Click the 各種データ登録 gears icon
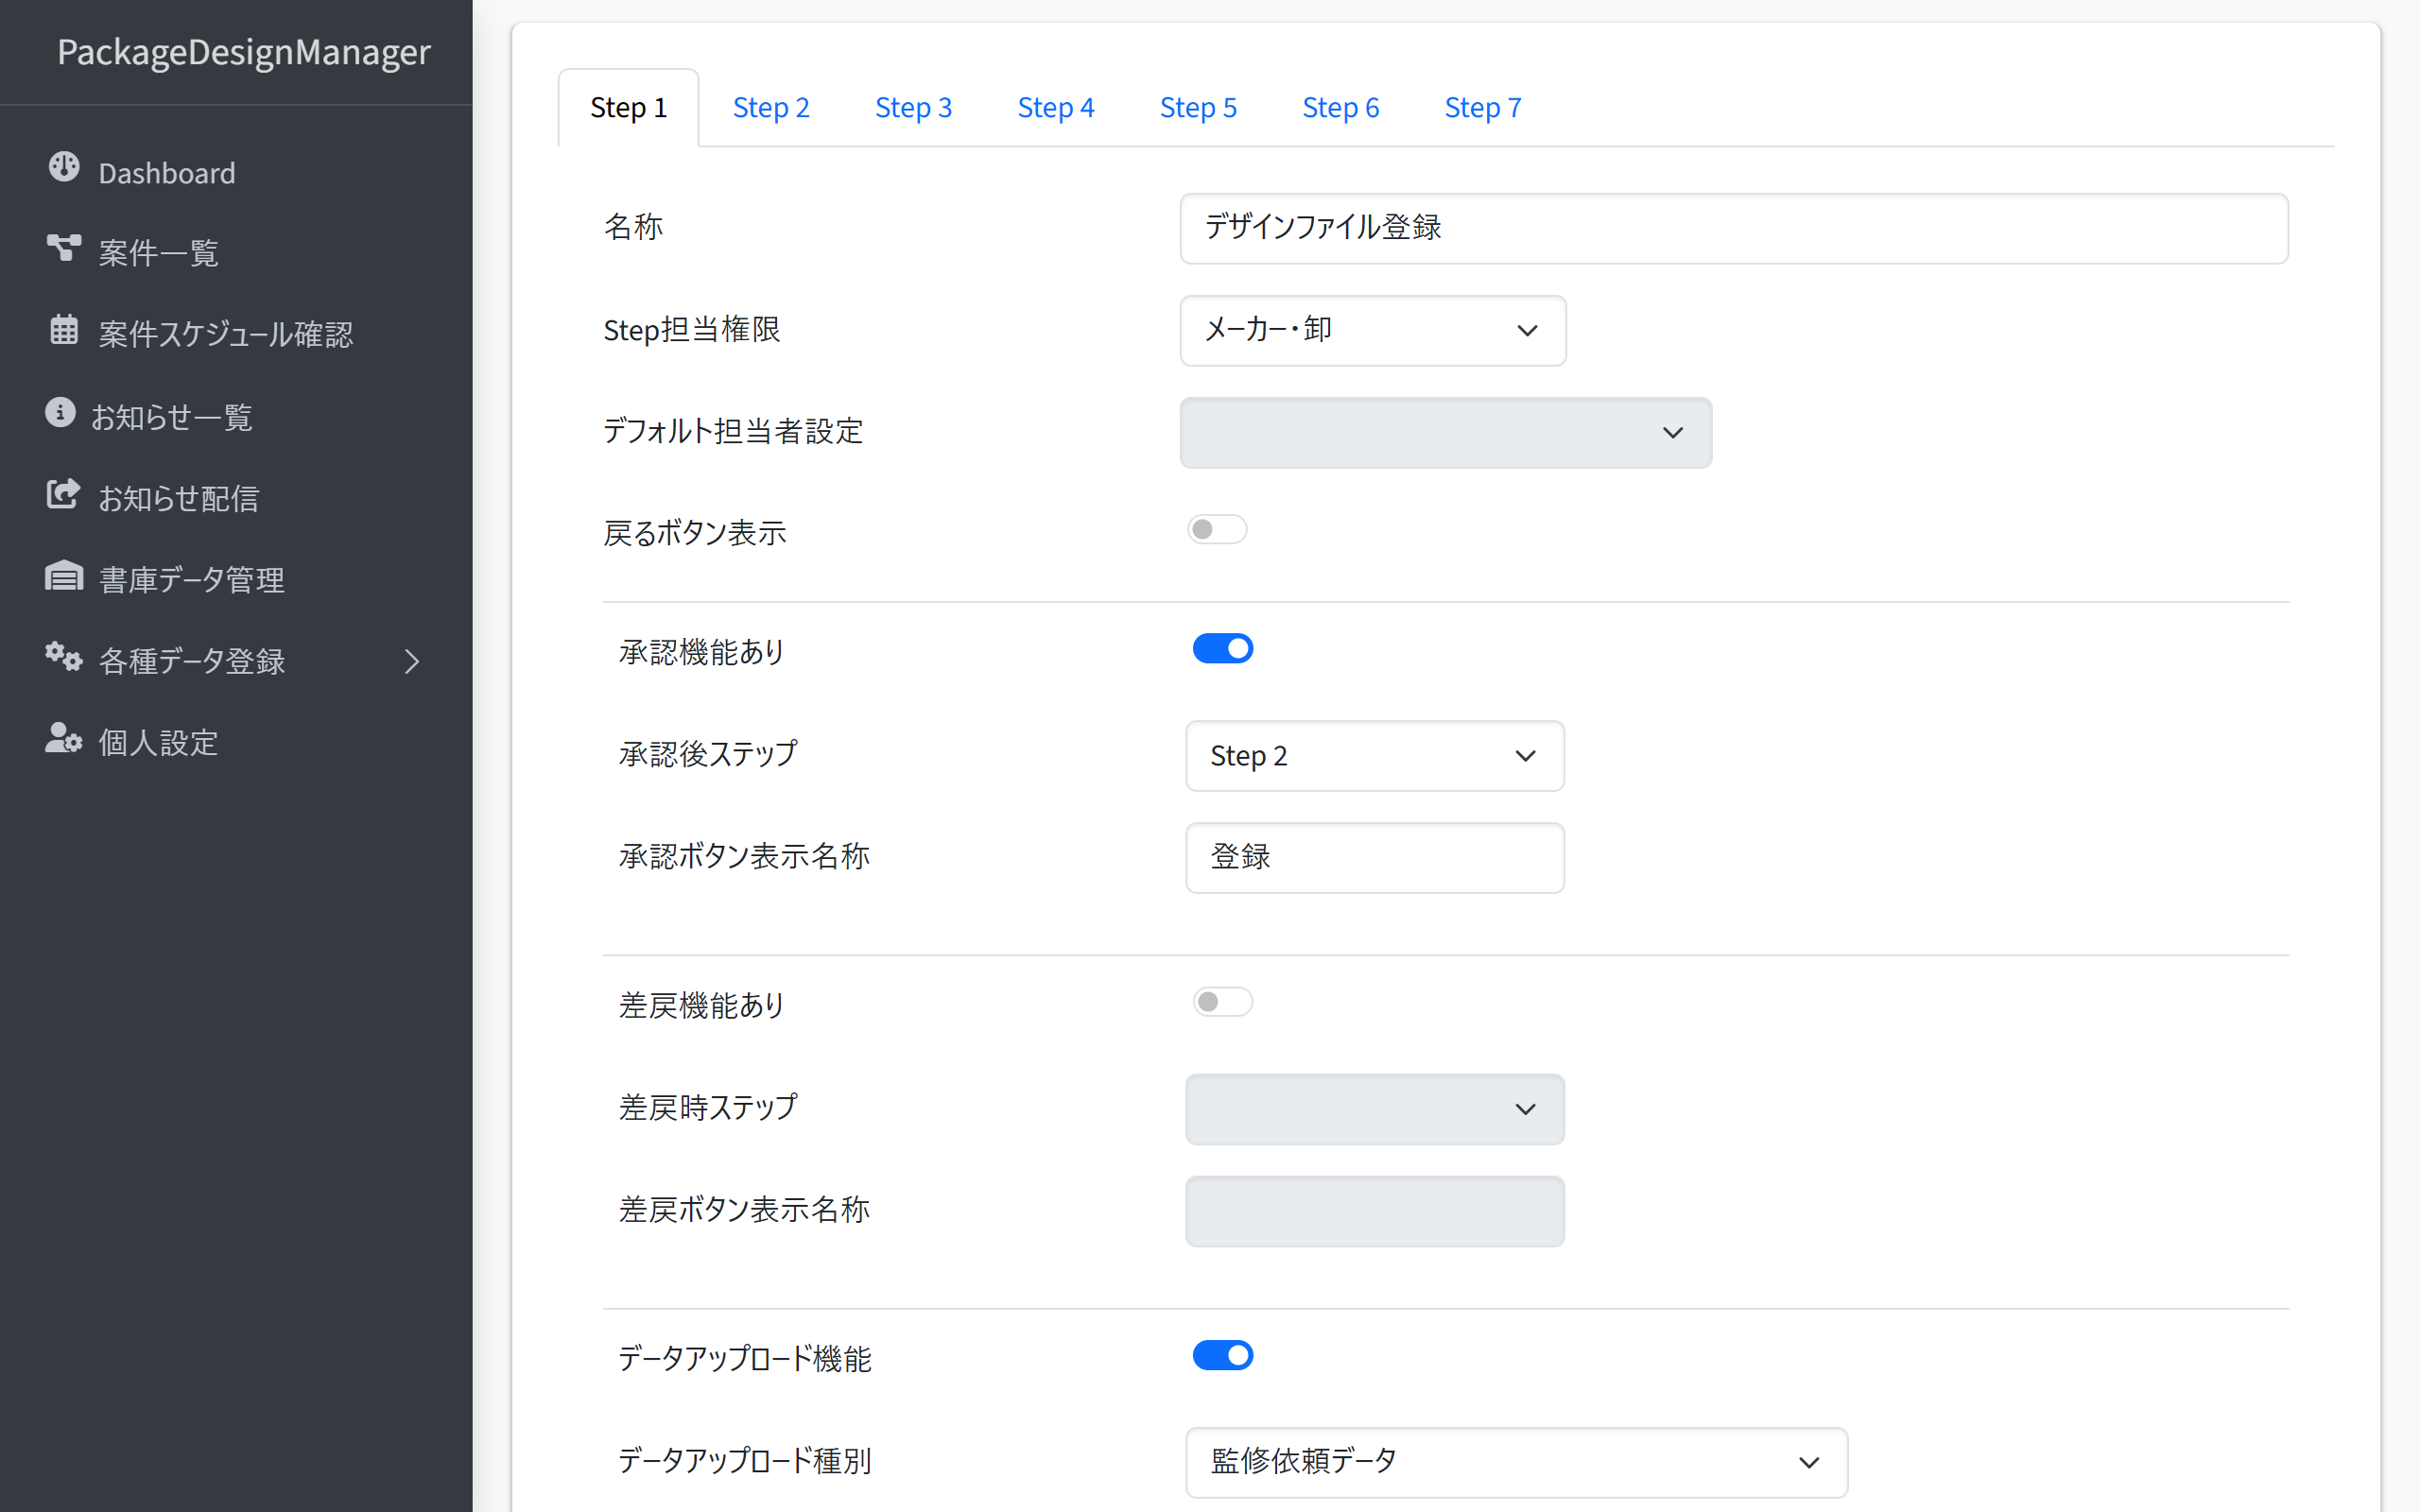The width and height of the screenshot is (2420, 1512). (64, 657)
